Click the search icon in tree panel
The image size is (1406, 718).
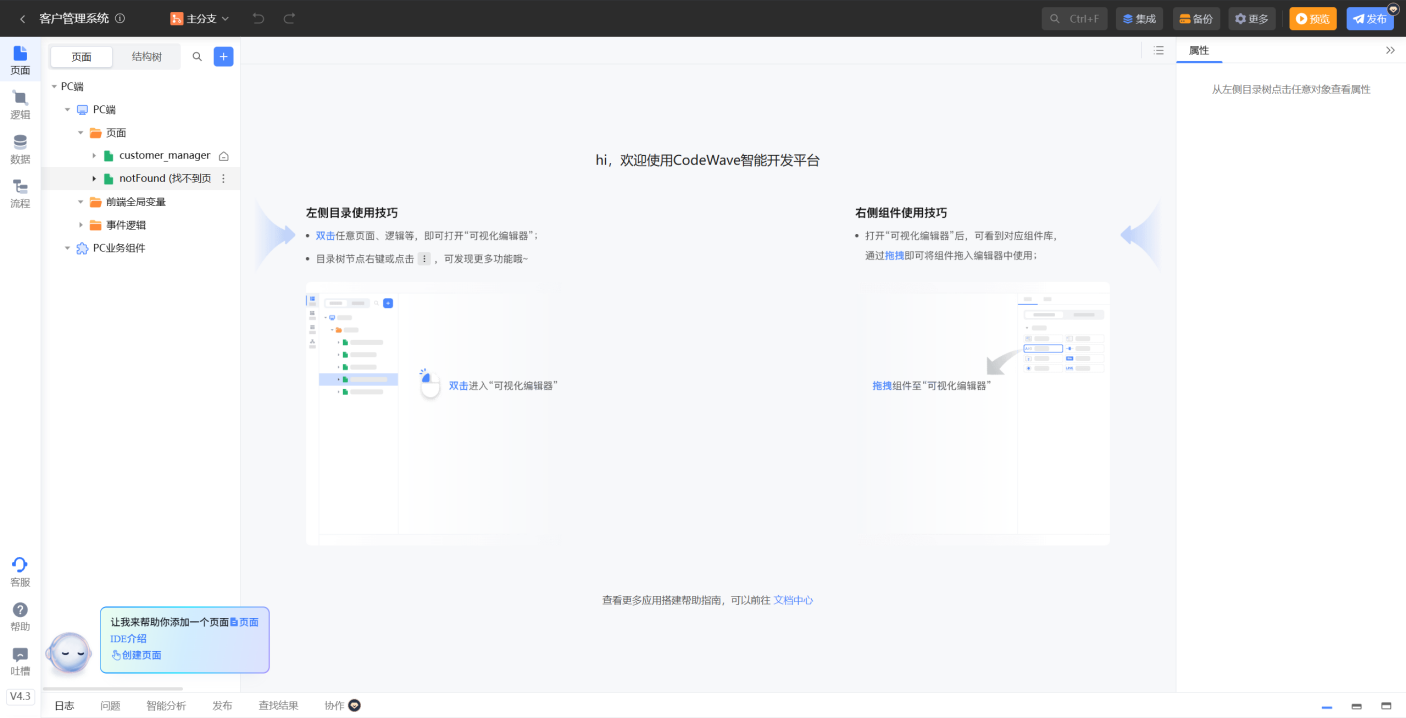pyautogui.click(x=197, y=57)
